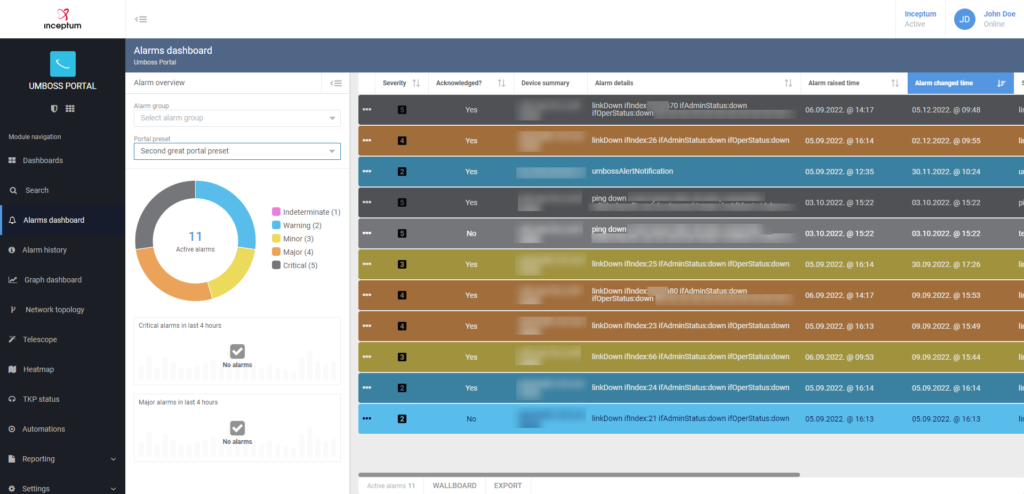Viewport: 1024px width, 494px height.
Task: Expand the Settings menu
Action: pyautogui.click(x=63, y=488)
